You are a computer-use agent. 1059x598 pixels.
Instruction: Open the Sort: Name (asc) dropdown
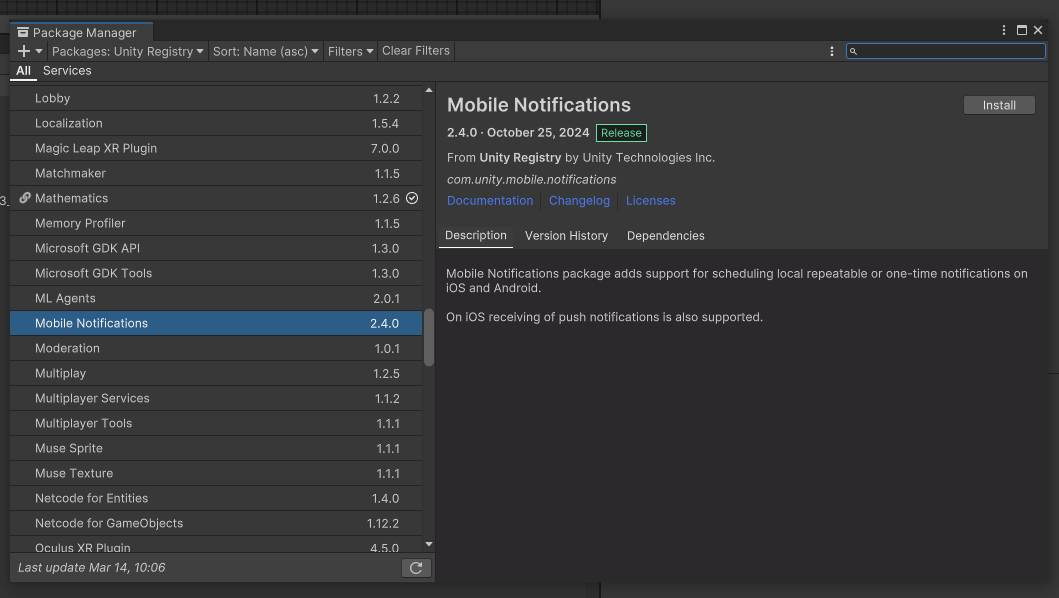[x=265, y=51]
